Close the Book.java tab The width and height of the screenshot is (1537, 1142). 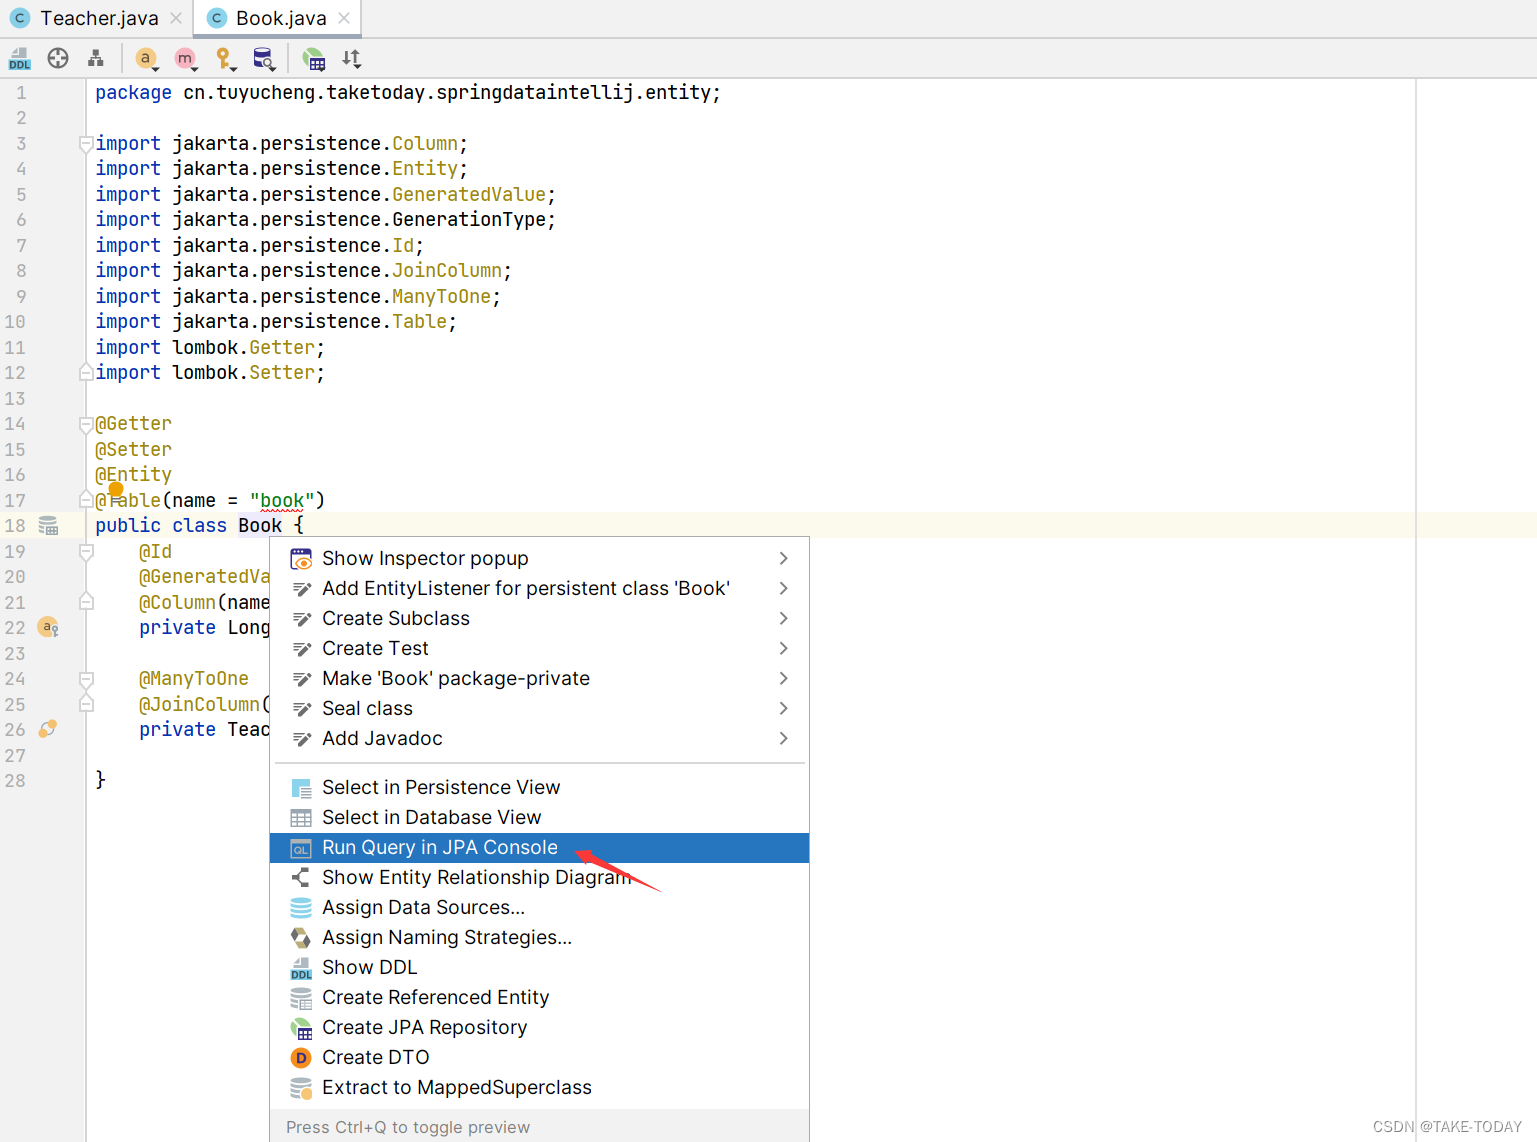[344, 18]
